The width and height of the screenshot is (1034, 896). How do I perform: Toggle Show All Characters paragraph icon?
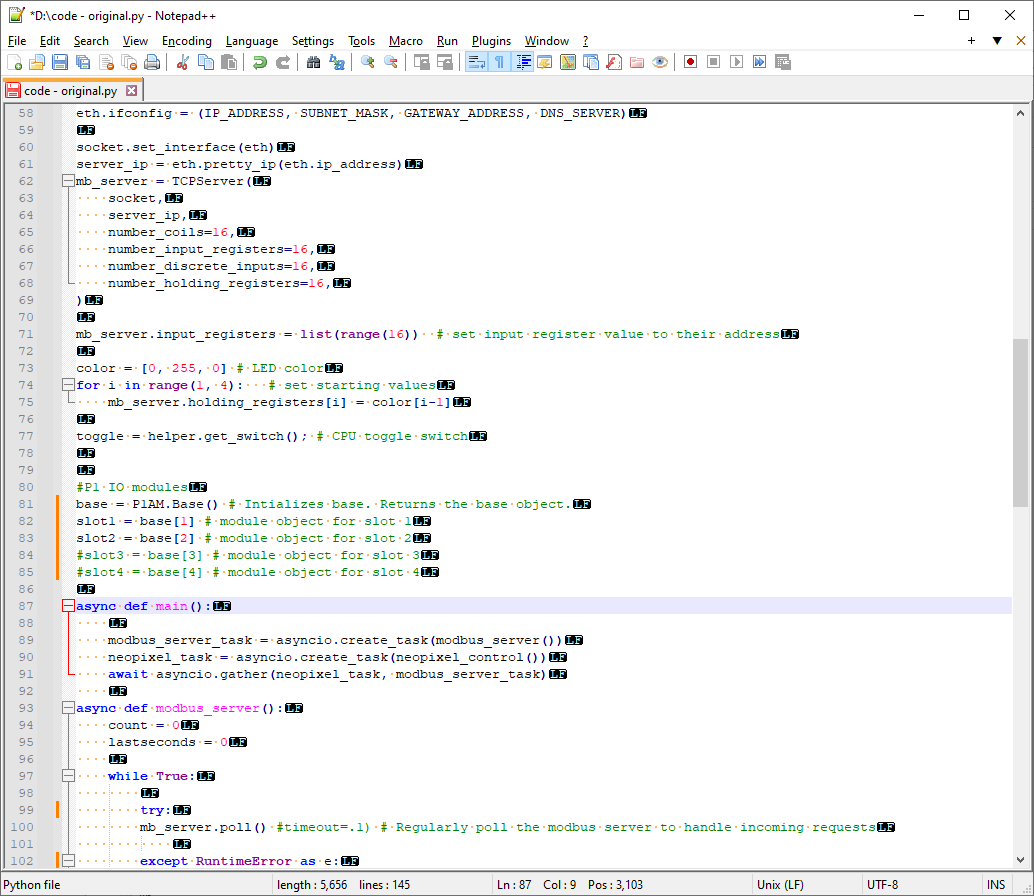coord(498,62)
